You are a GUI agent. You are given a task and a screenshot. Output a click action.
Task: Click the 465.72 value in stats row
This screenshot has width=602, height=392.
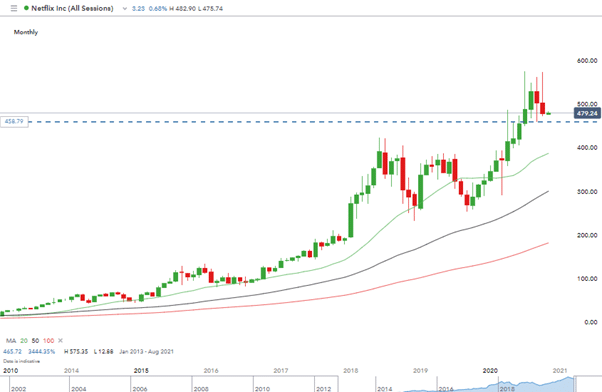pyautogui.click(x=12, y=351)
